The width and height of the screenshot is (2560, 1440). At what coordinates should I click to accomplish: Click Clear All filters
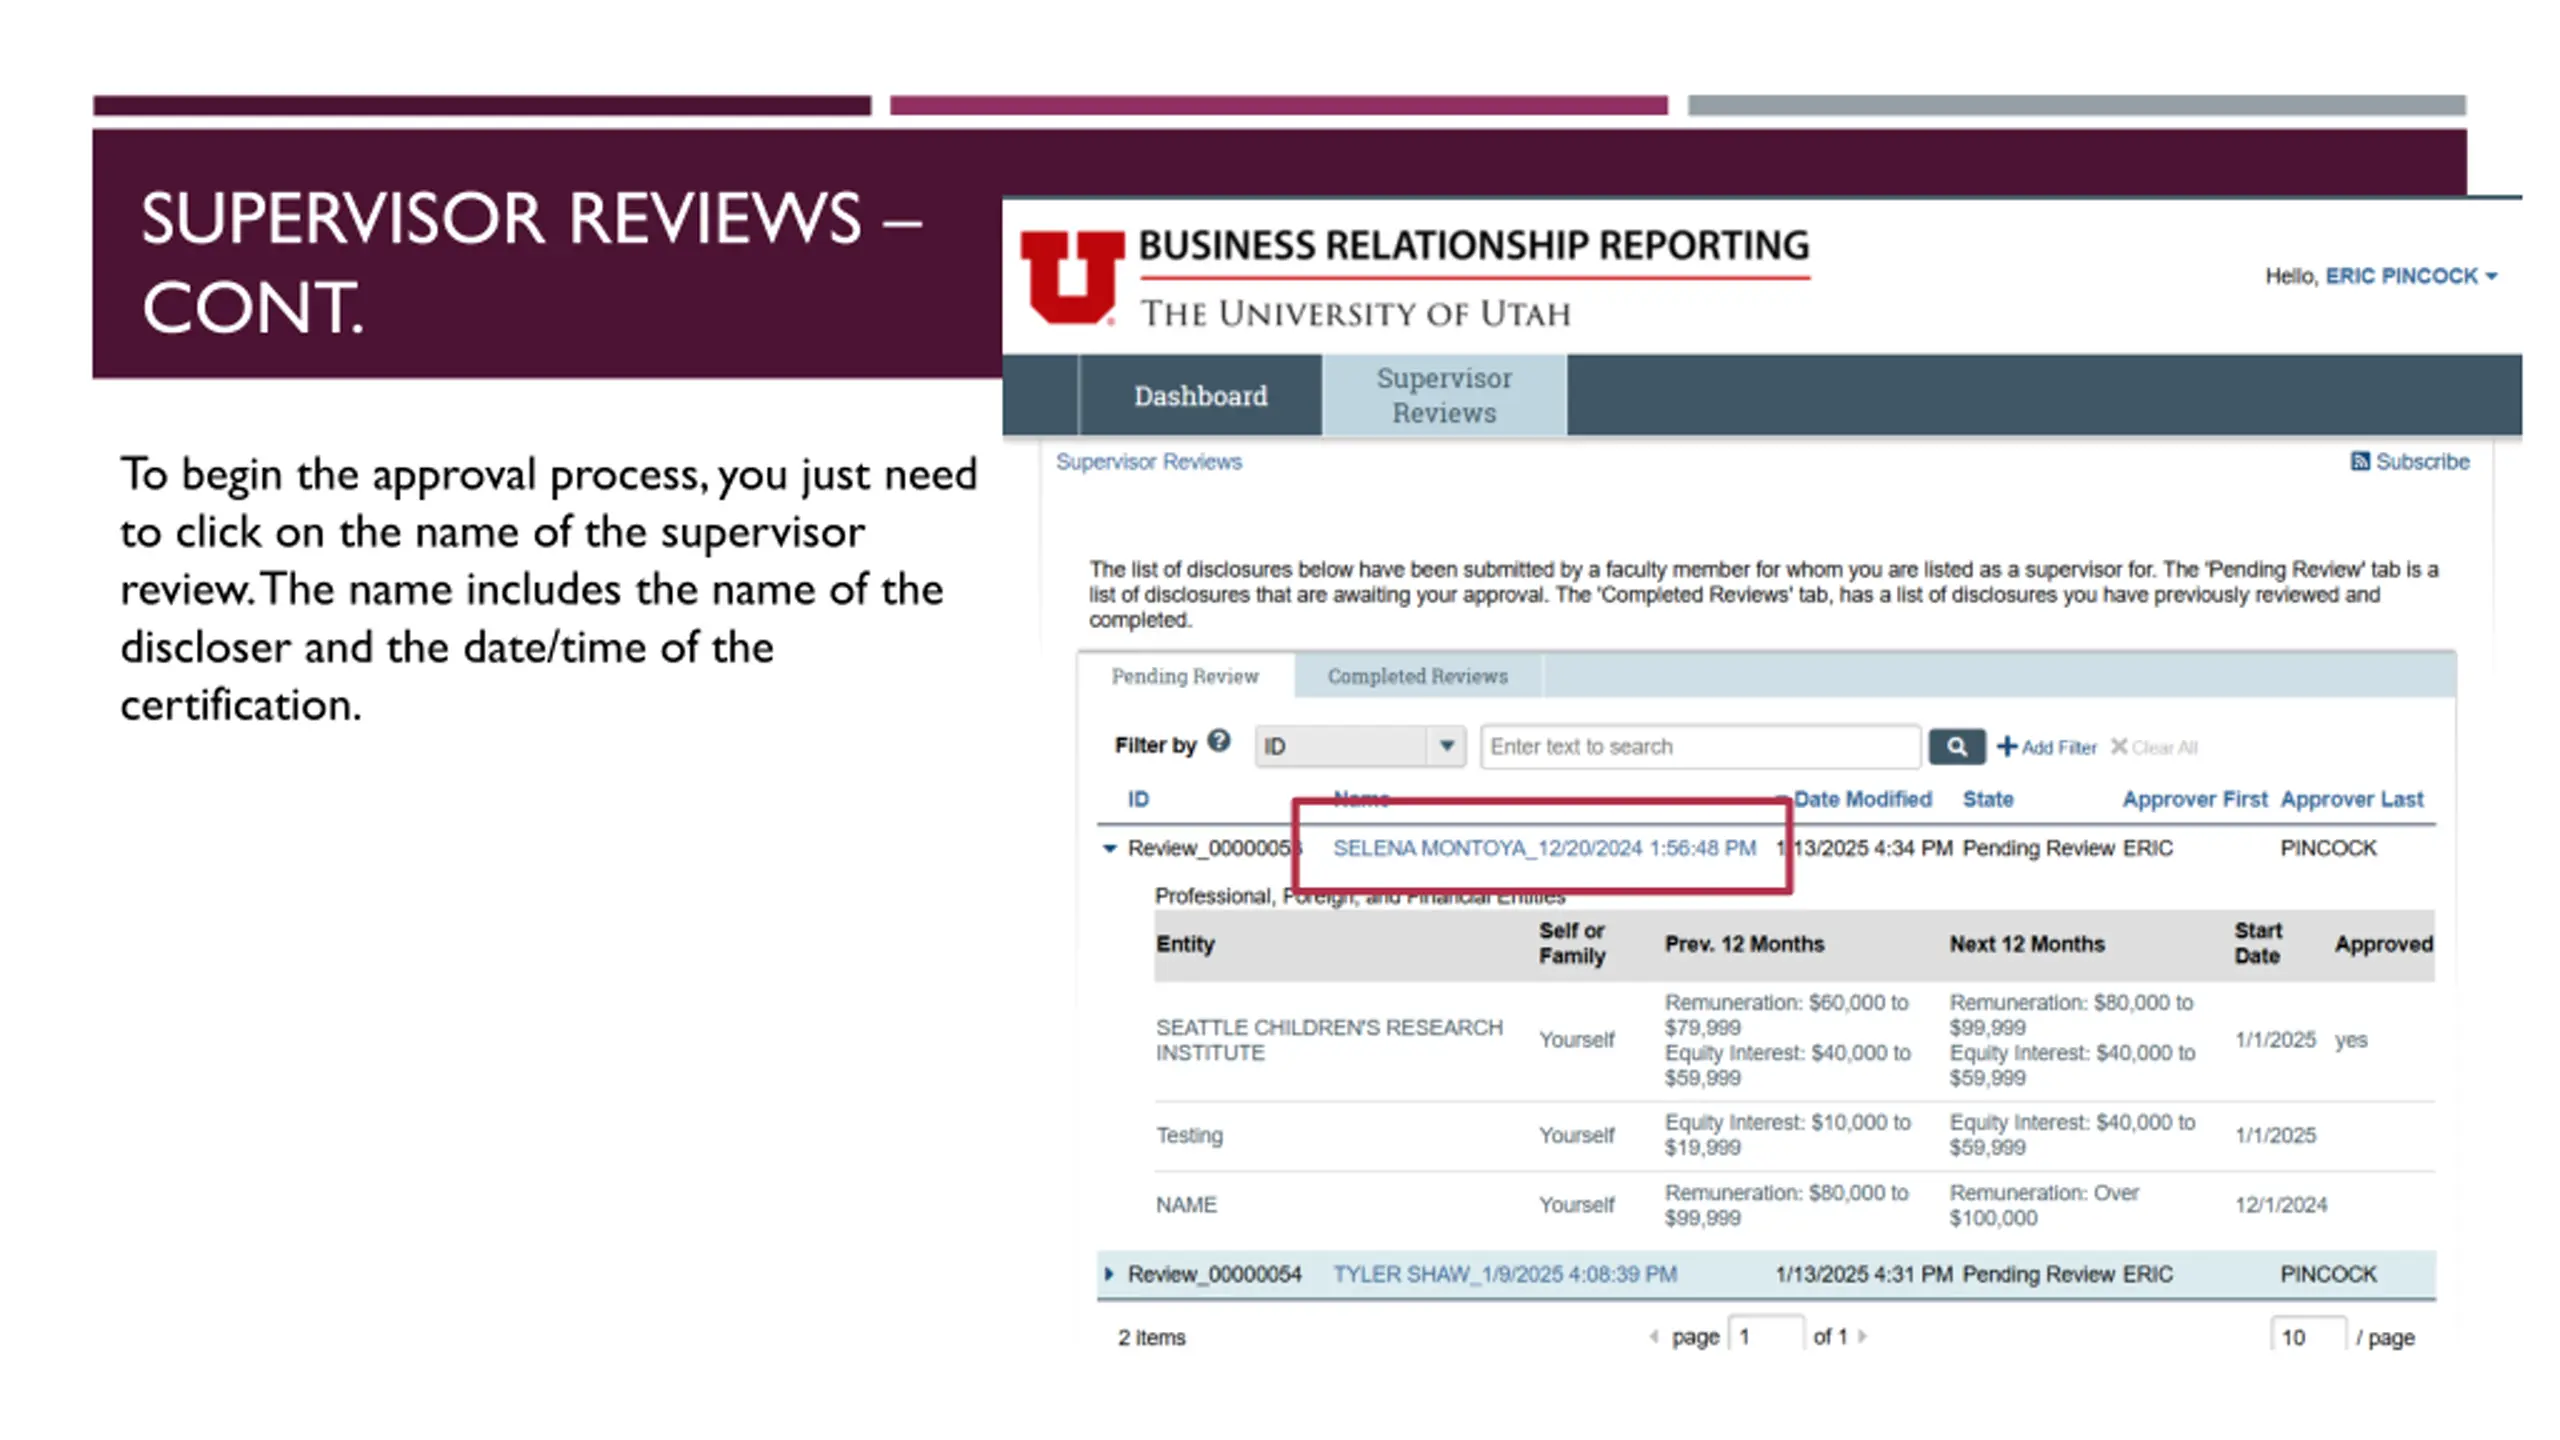pyautogui.click(x=2153, y=747)
